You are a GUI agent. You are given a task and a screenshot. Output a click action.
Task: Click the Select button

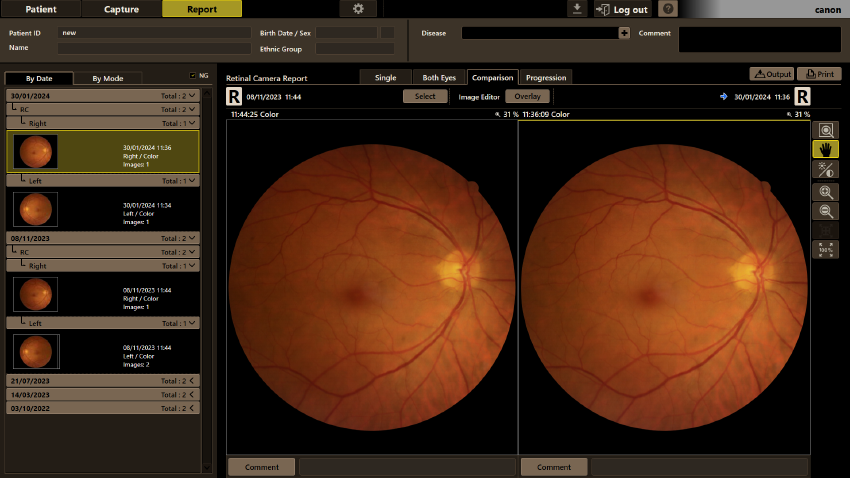pos(425,96)
